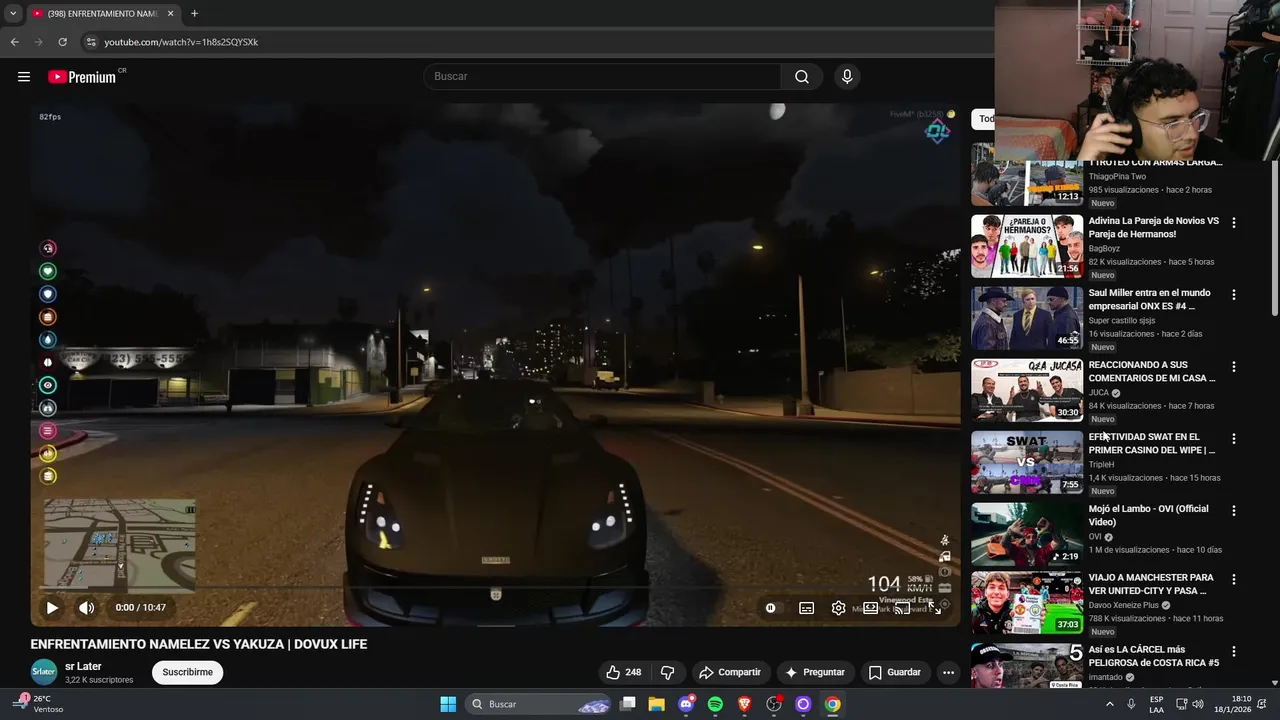The width and height of the screenshot is (1280, 720).
Task: Start voice search with microphone icon
Action: [x=847, y=77]
